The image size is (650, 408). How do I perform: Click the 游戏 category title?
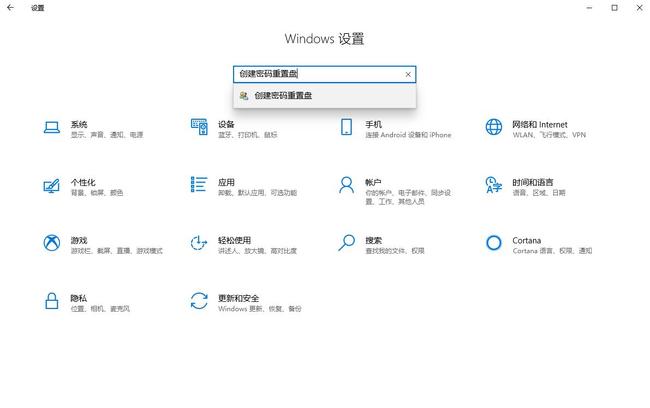click(79, 240)
